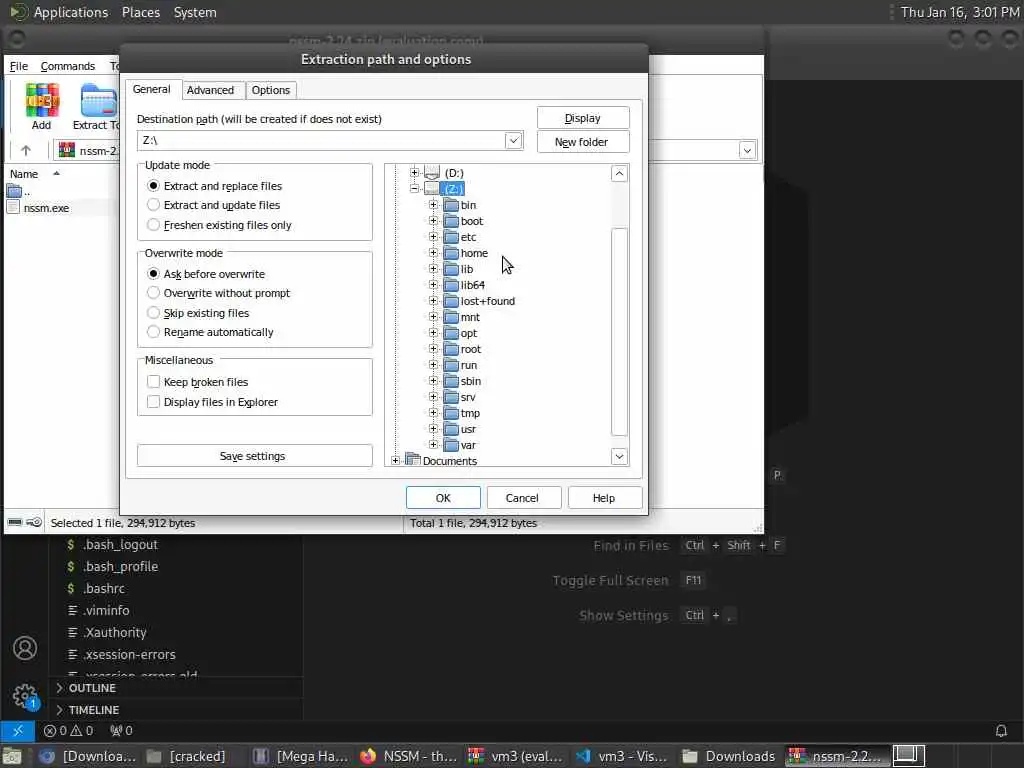This screenshot has height=768, width=1024.
Task: Click the Add archive icon in WinRAR
Action: (x=42, y=100)
